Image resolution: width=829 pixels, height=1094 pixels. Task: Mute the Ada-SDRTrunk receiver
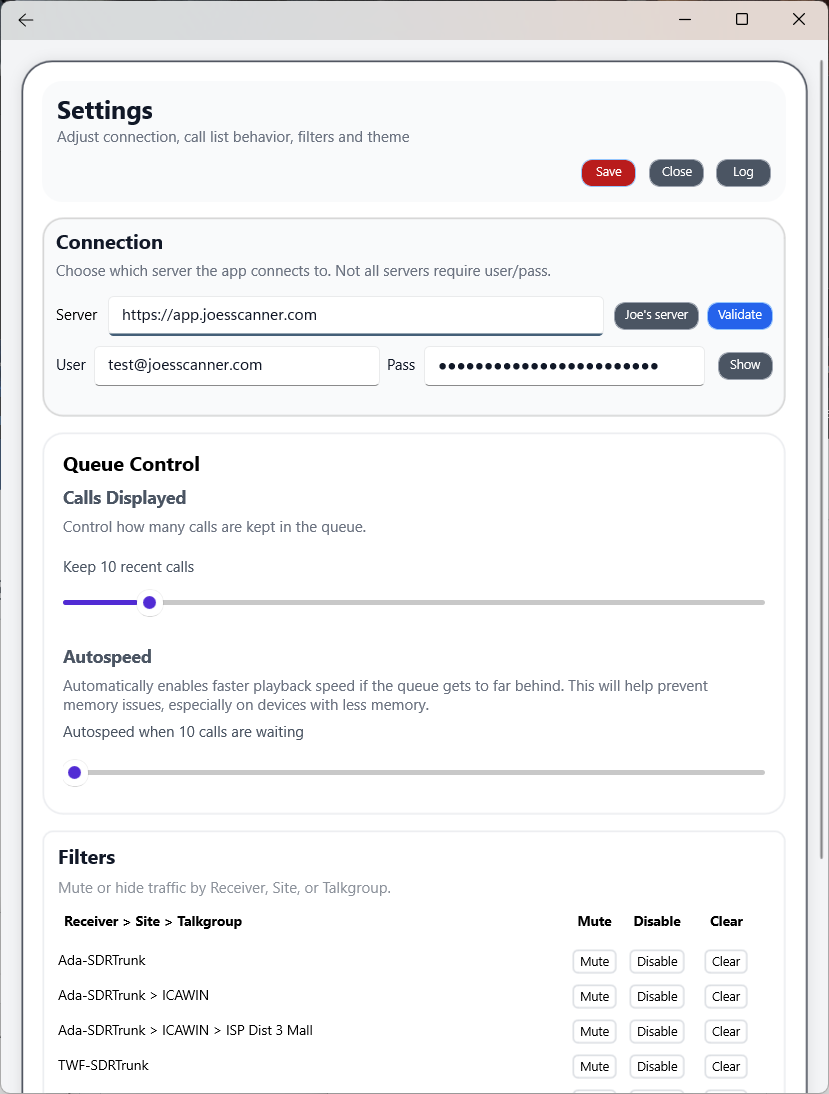click(x=594, y=961)
